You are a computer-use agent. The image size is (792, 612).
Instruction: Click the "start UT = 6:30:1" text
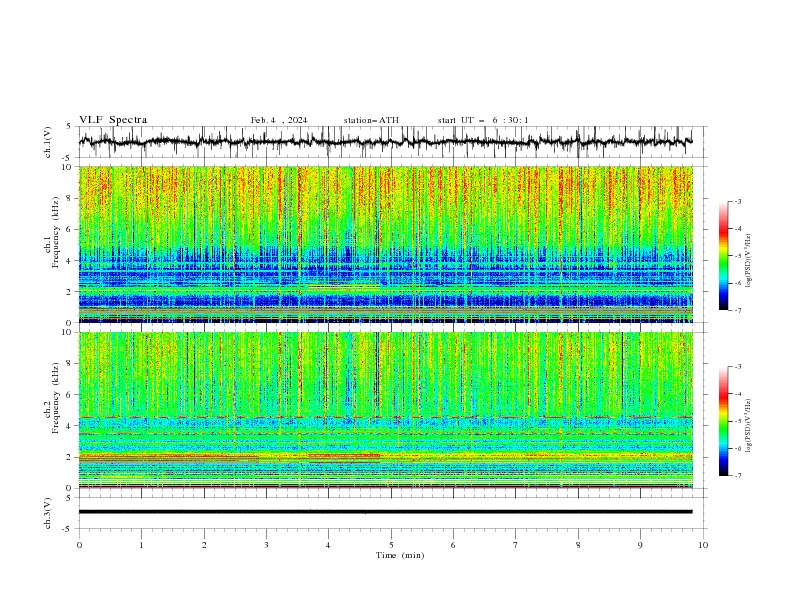pyautogui.click(x=483, y=120)
